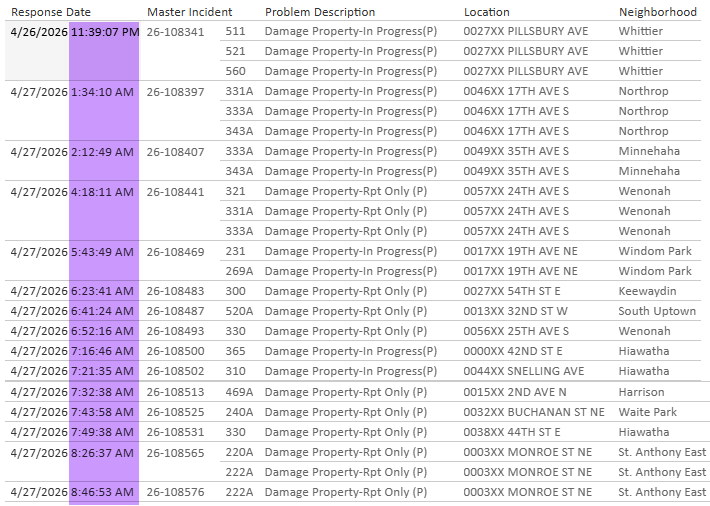Click code 560 in Pillsbury Ave row
The height and width of the screenshot is (506, 710).
(x=235, y=71)
